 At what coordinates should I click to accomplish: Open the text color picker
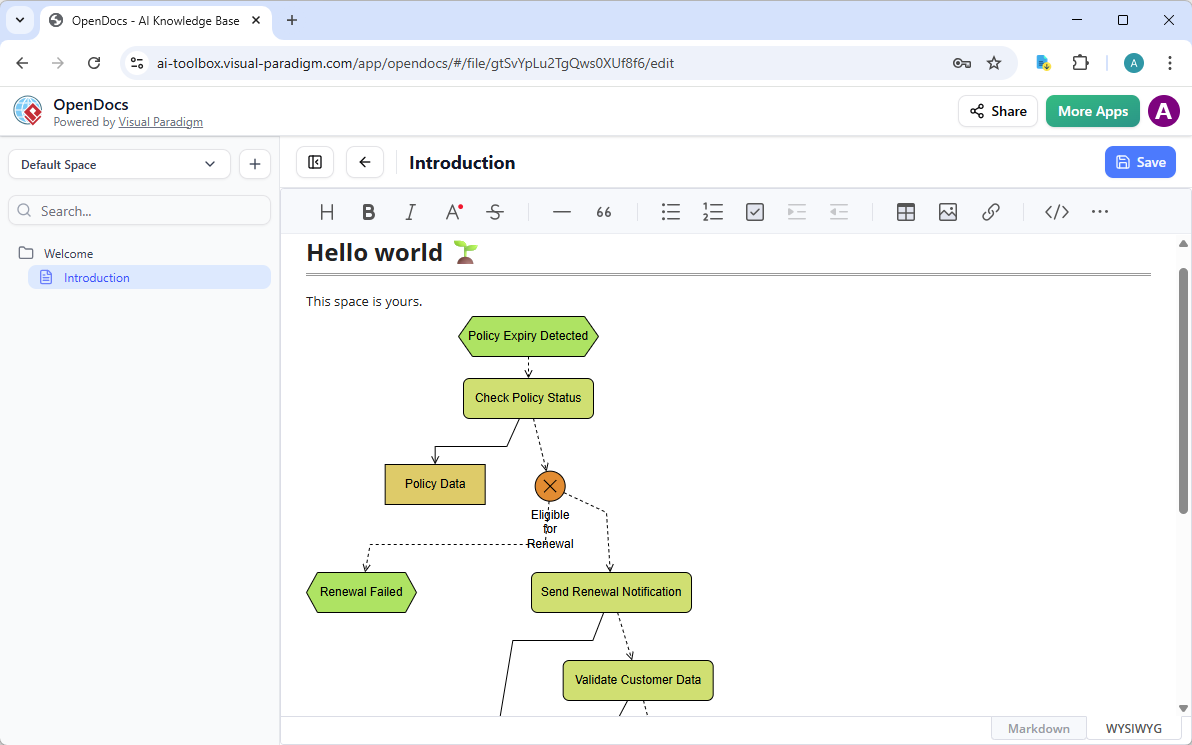(x=452, y=211)
